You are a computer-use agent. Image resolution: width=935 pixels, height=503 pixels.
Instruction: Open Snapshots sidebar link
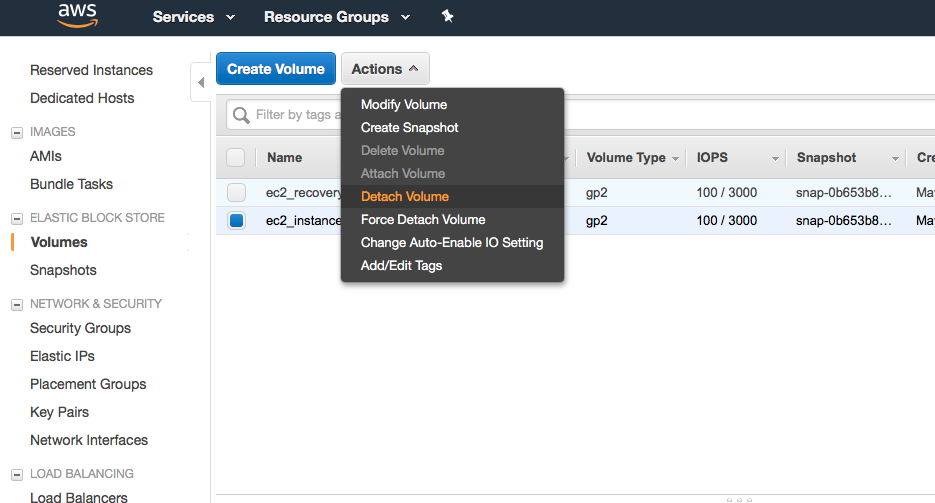pos(63,270)
